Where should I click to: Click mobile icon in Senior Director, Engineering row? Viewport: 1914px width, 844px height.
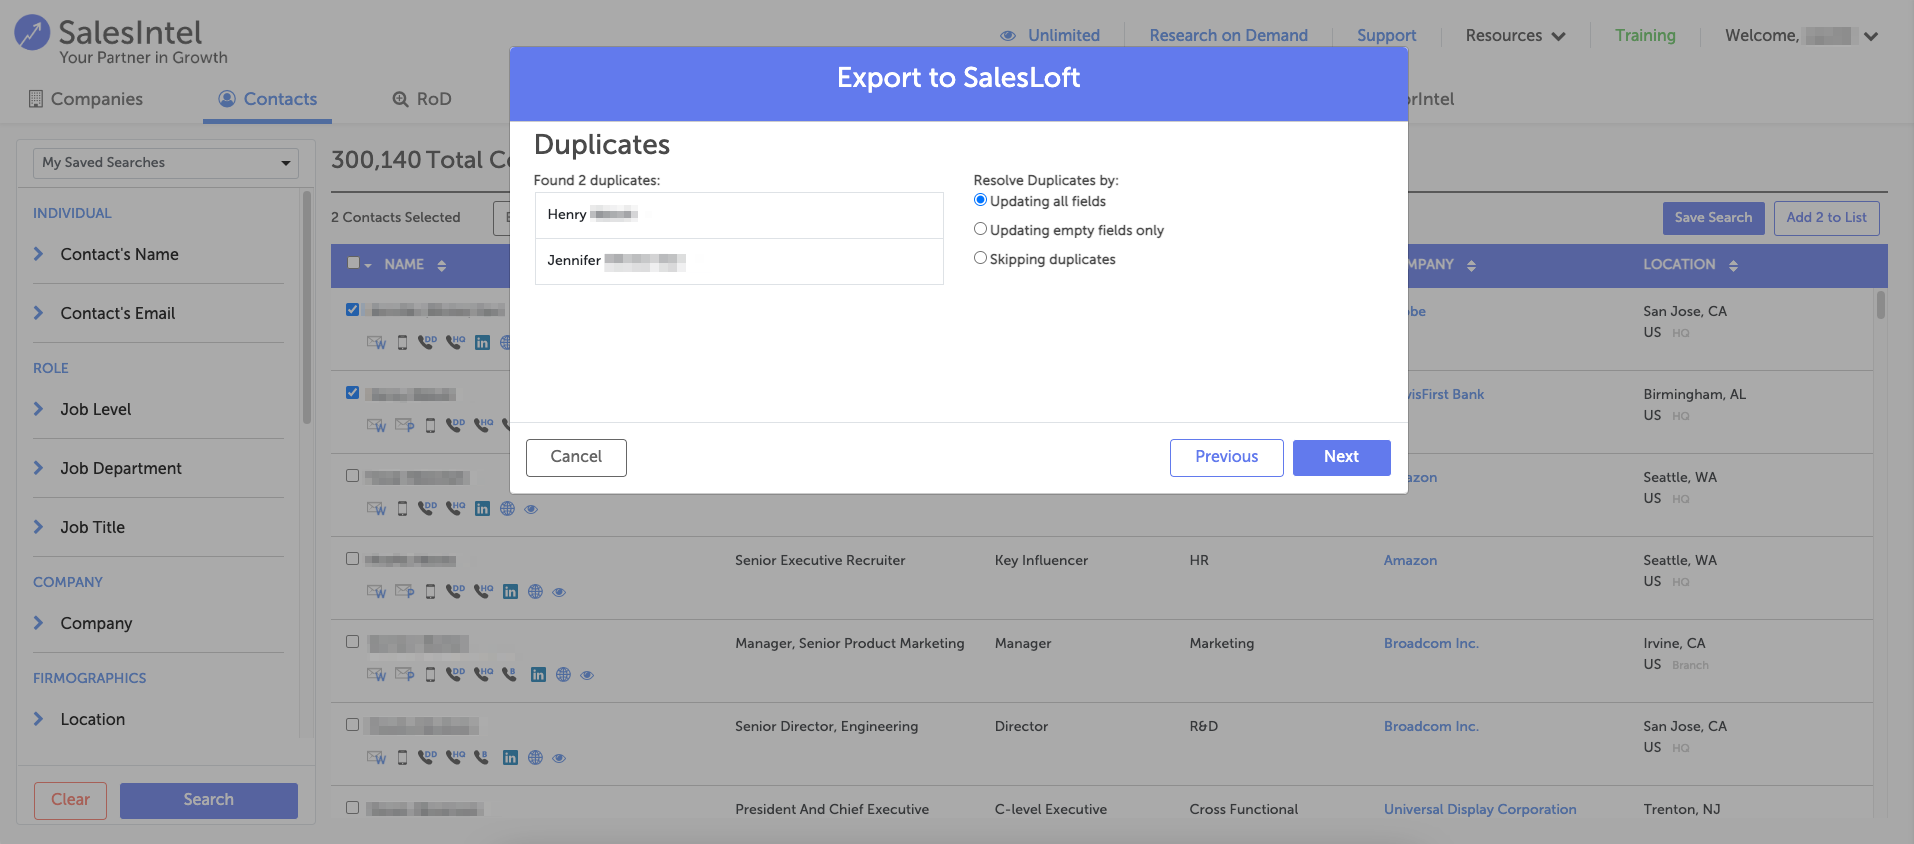(x=402, y=758)
